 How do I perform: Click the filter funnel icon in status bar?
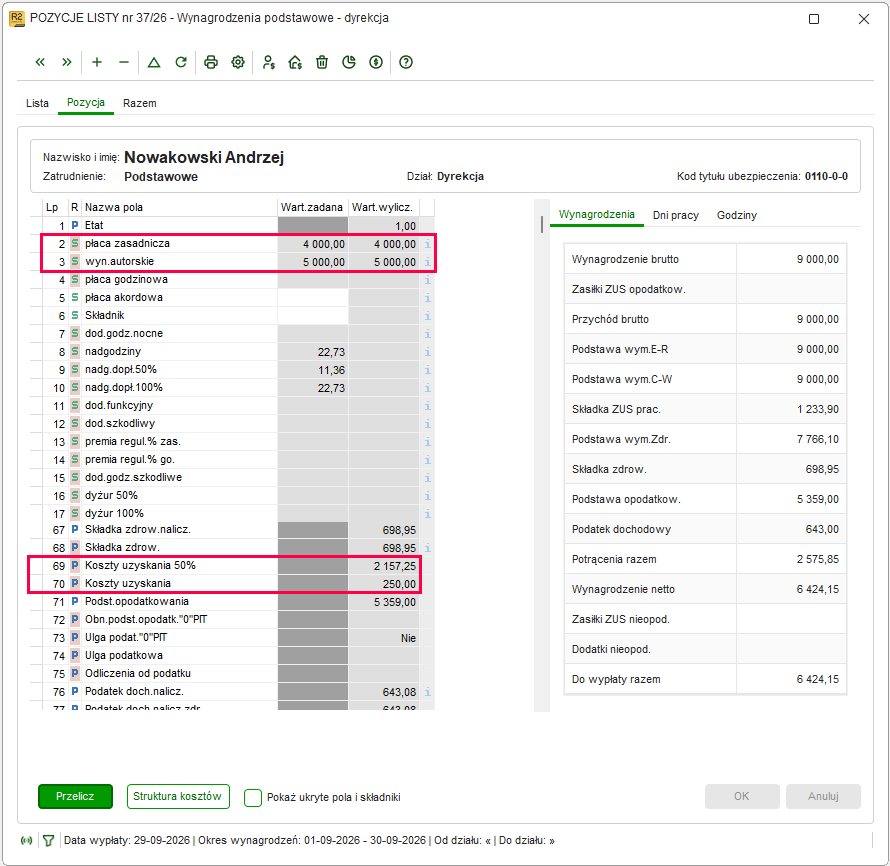(x=48, y=840)
